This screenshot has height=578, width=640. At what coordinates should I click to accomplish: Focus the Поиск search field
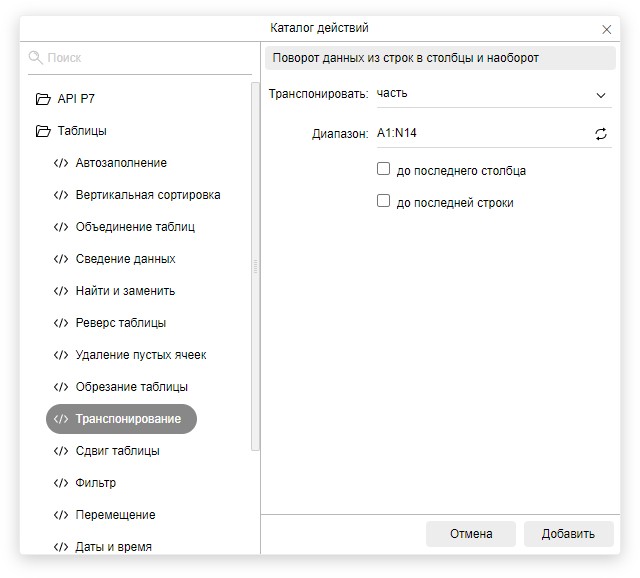(145, 58)
